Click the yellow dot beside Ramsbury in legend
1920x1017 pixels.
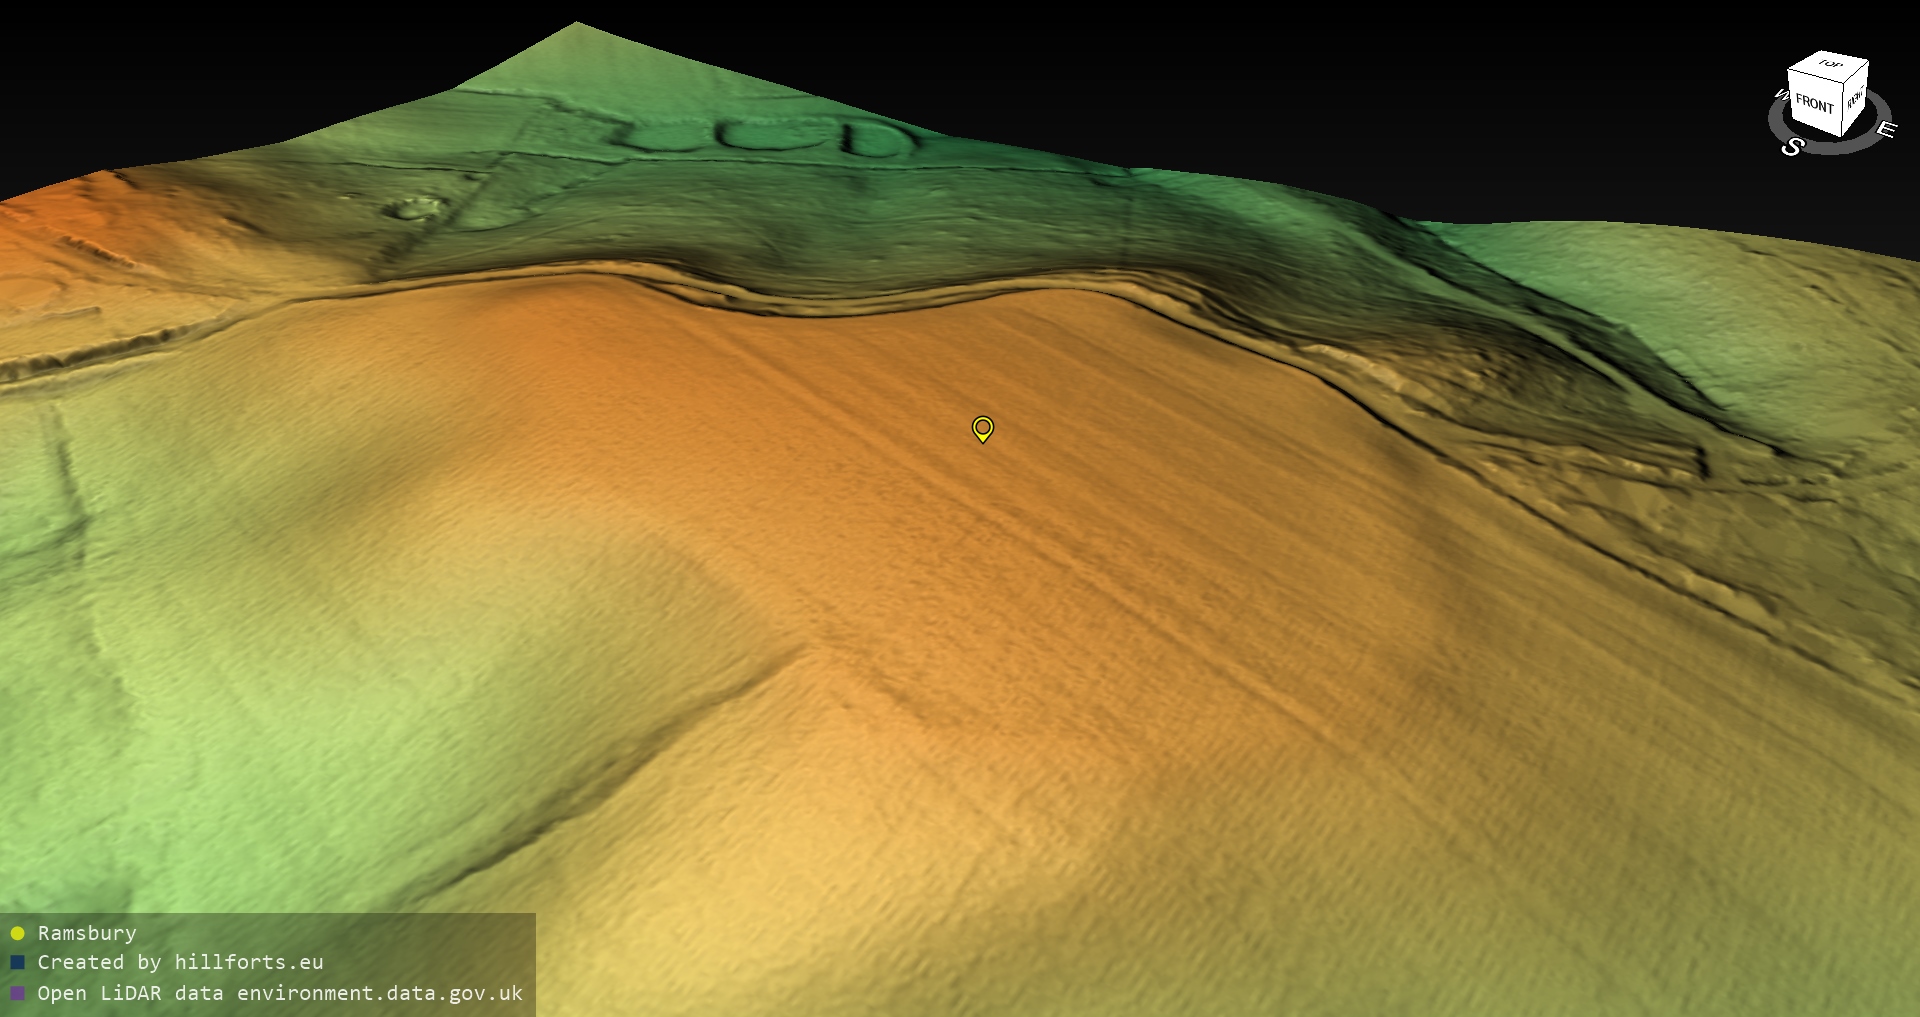coord(17,934)
